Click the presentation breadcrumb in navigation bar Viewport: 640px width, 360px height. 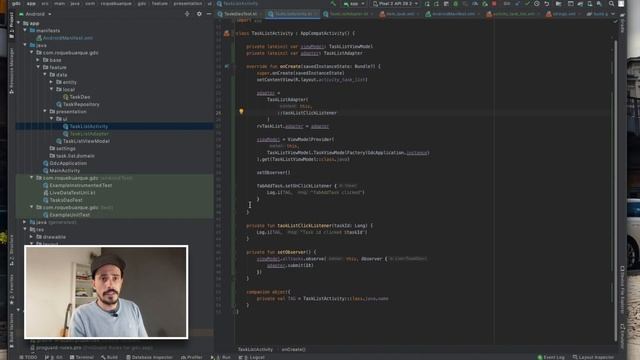(187, 4)
